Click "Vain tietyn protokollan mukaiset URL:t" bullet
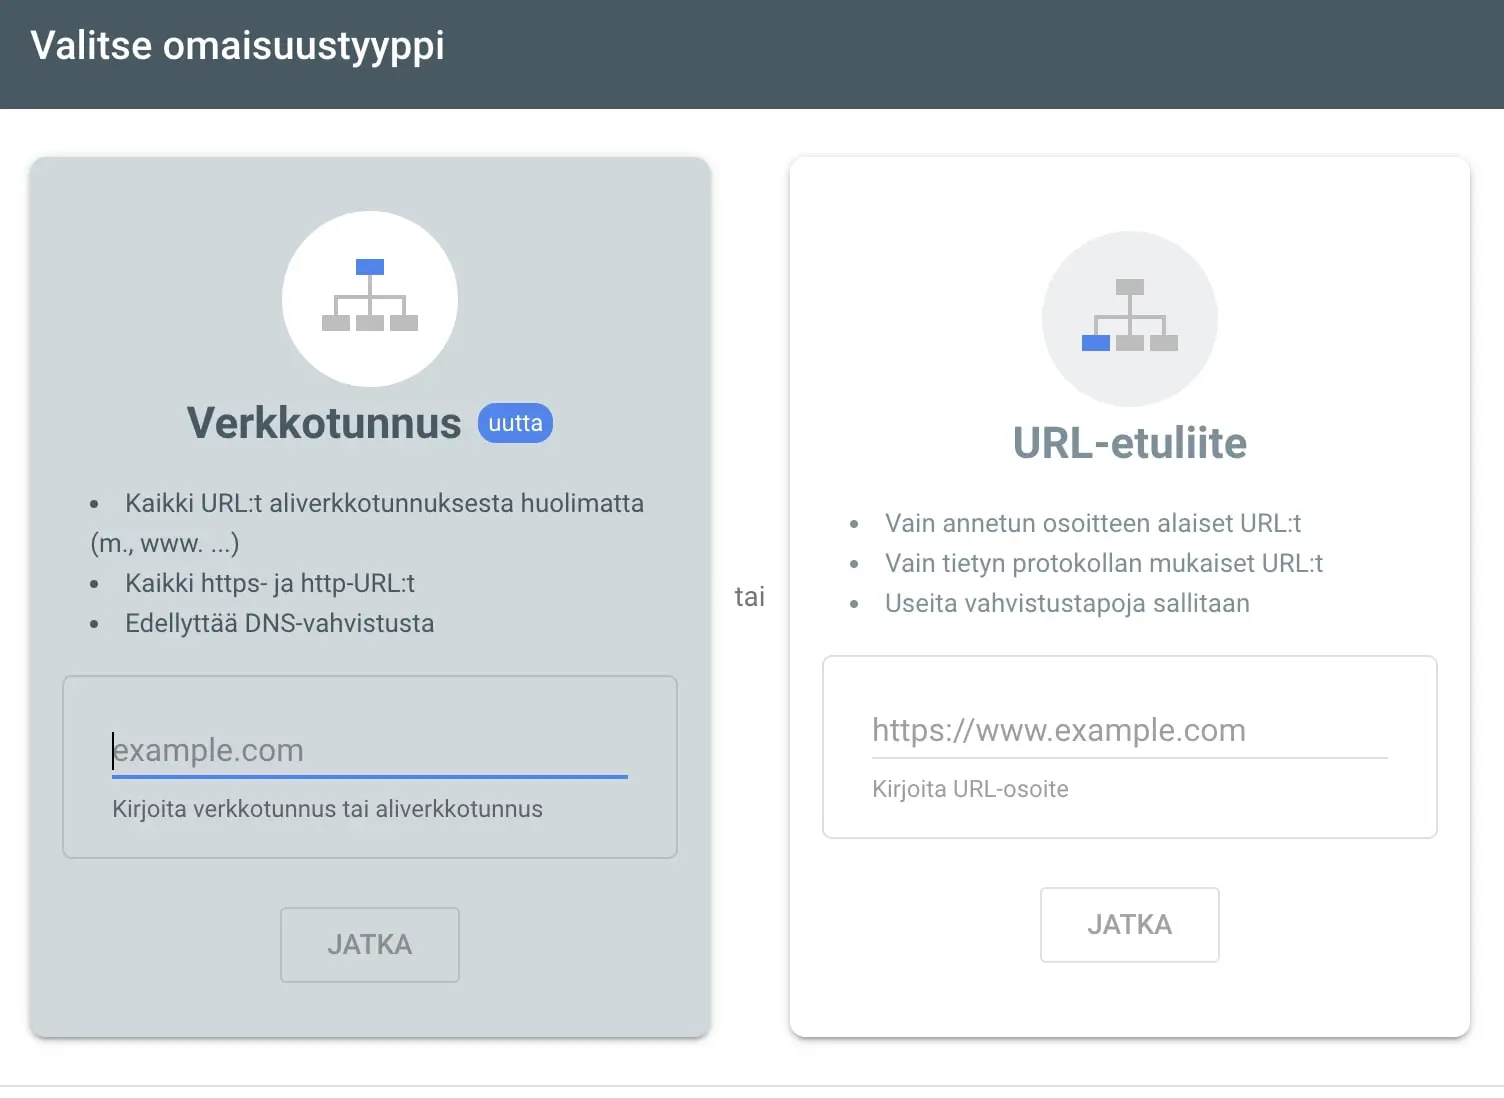The width and height of the screenshot is (1504, 1098). click(1104, 563)
